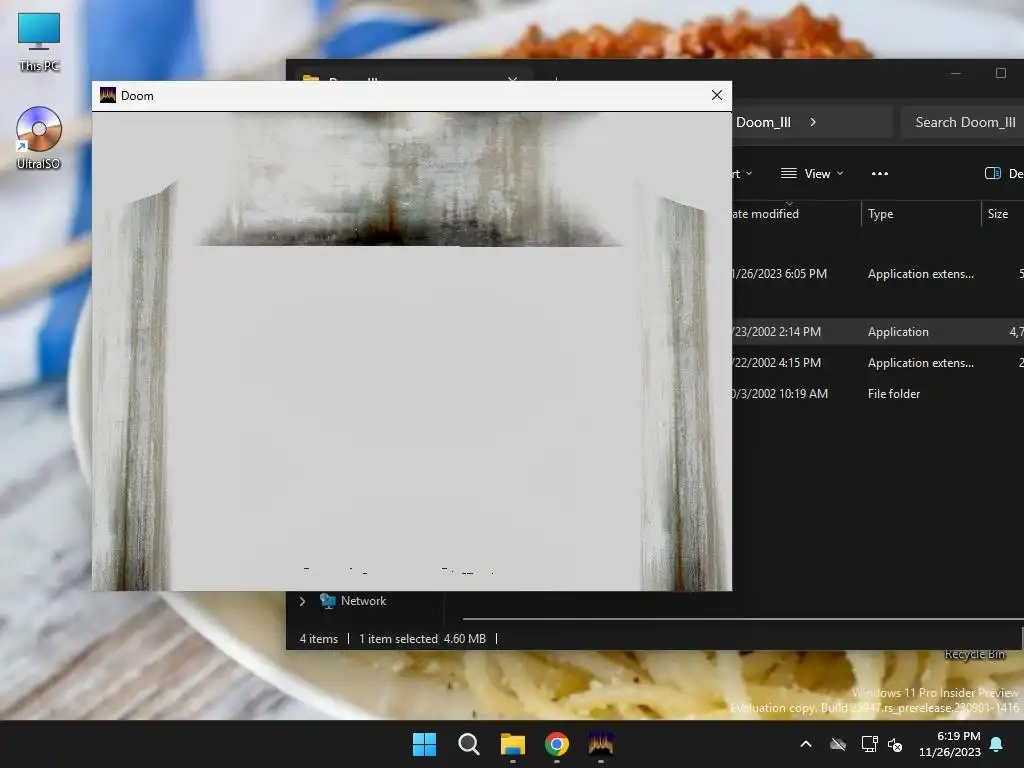Open File Explorer from taskbar
This screenshot has height=768, width=1024.
coord(513,744)
